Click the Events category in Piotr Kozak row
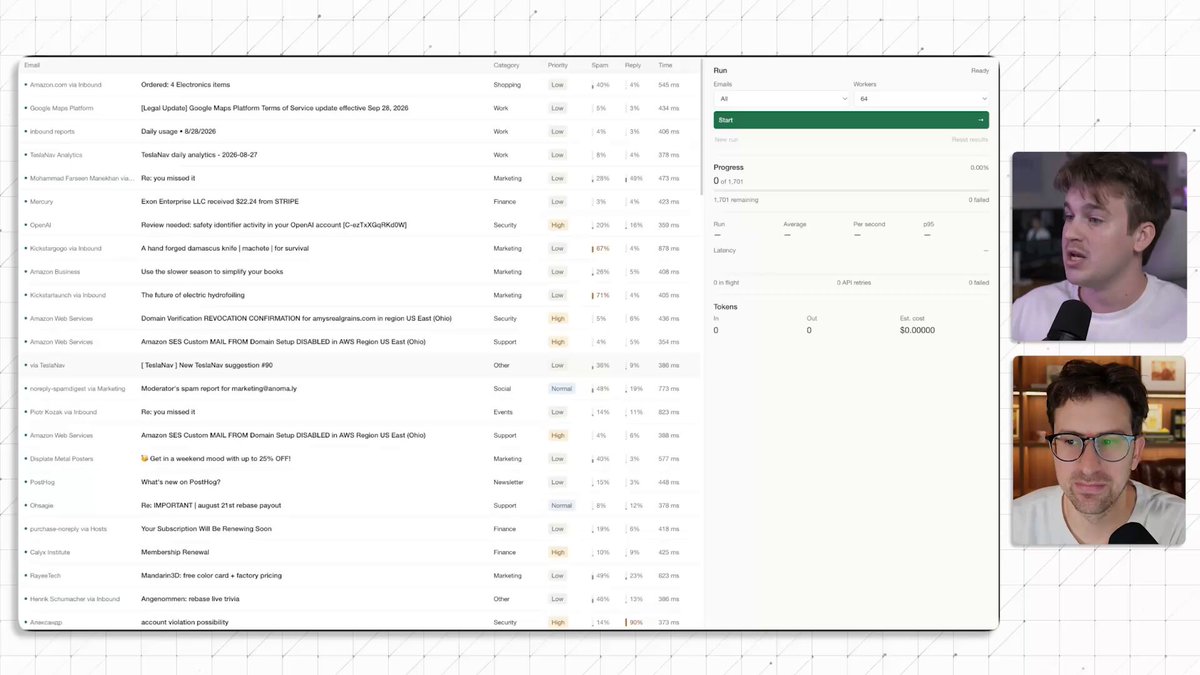The height and width of the screenshot is (675, 1200). [x=503, y=412]
